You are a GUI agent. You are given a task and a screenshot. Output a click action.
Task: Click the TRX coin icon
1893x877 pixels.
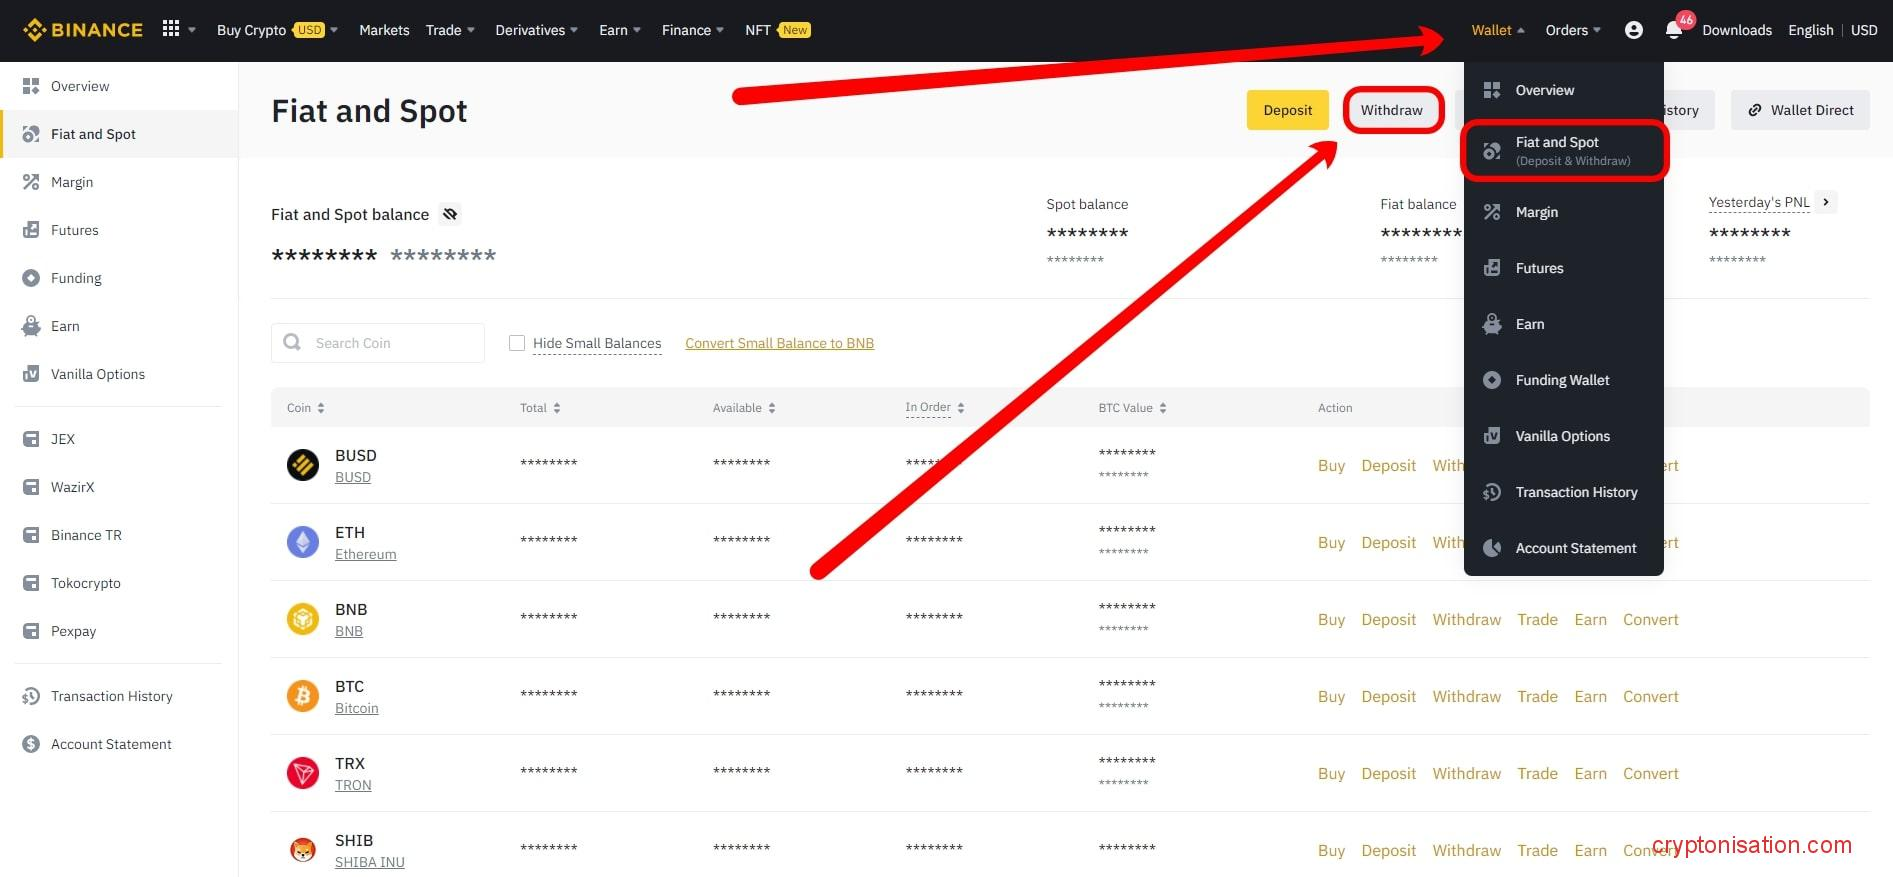pos(303,773)
